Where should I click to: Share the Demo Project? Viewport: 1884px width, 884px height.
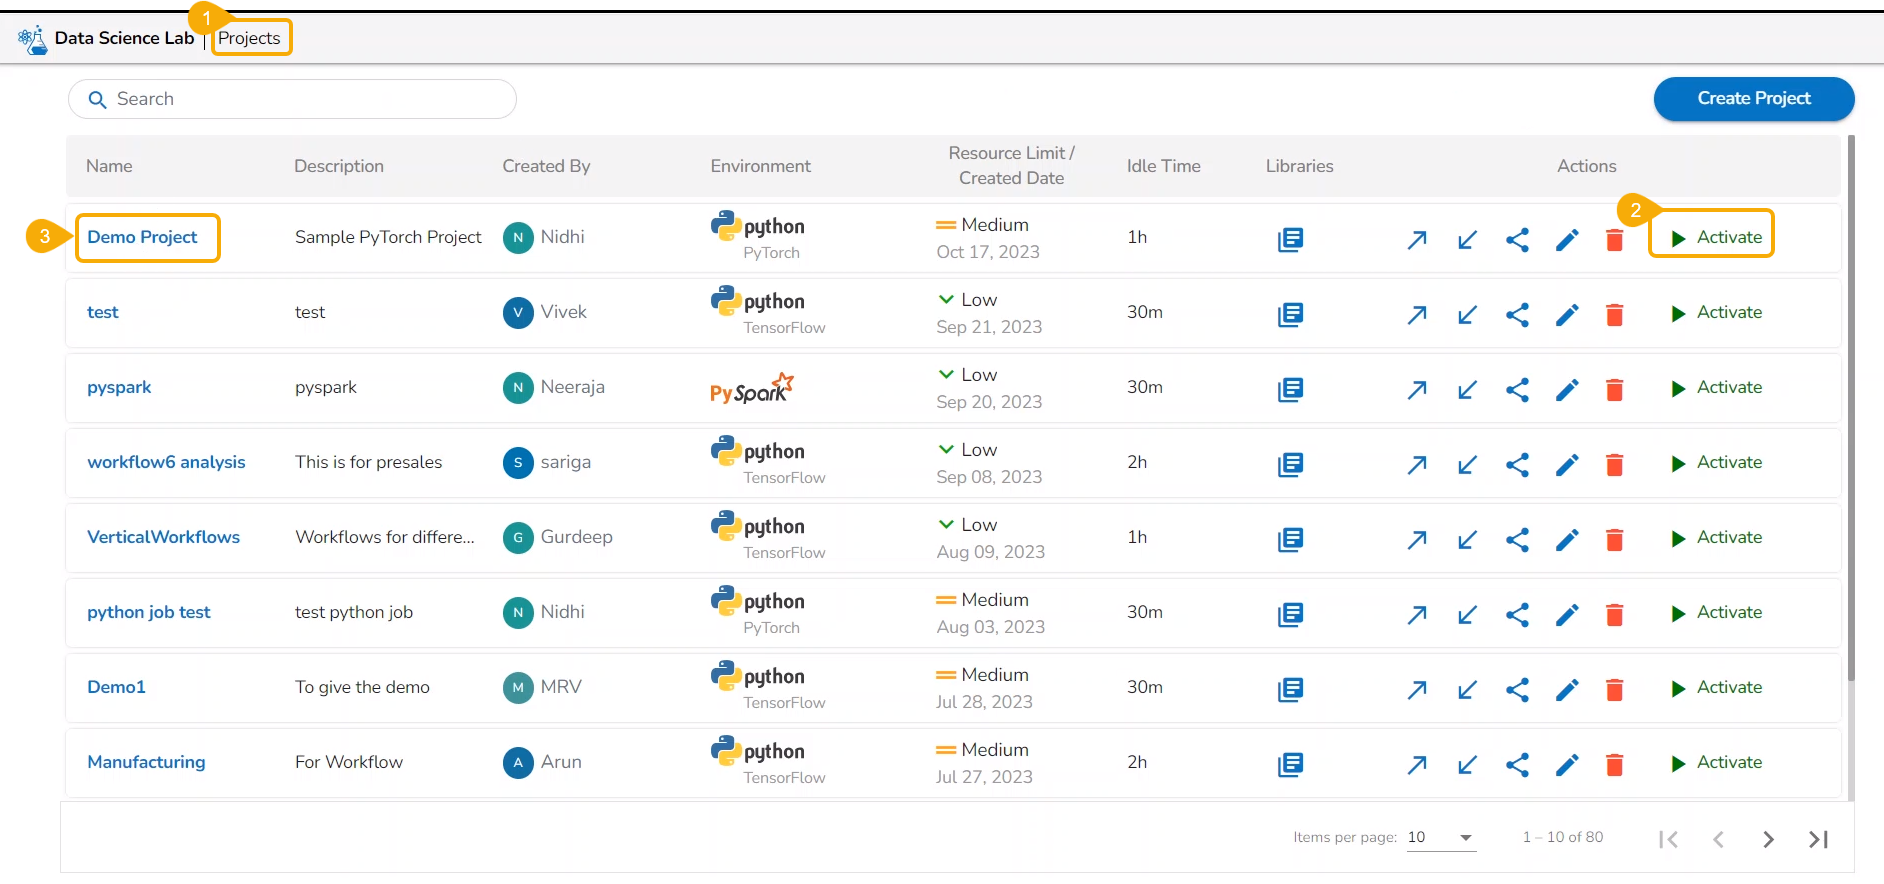[1517, 240]
